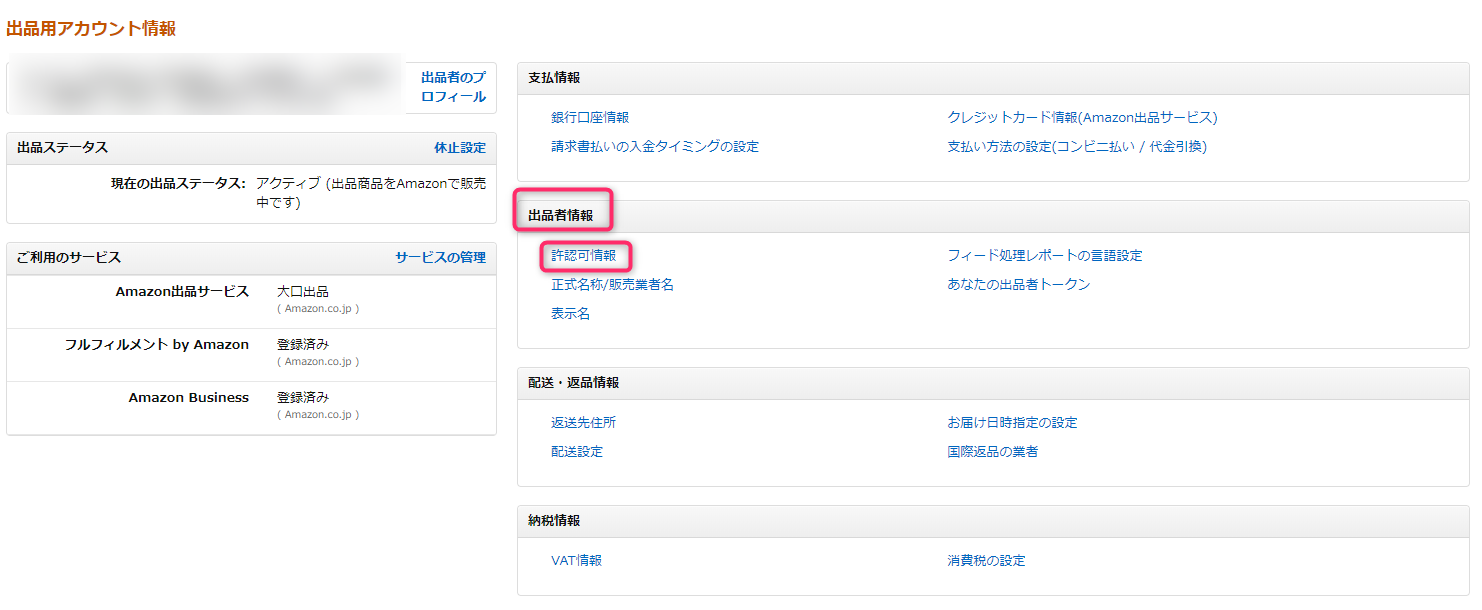1482x610 pixels.
Task: Click the 出品者情報 section header
Action: (x=561, y=216)
